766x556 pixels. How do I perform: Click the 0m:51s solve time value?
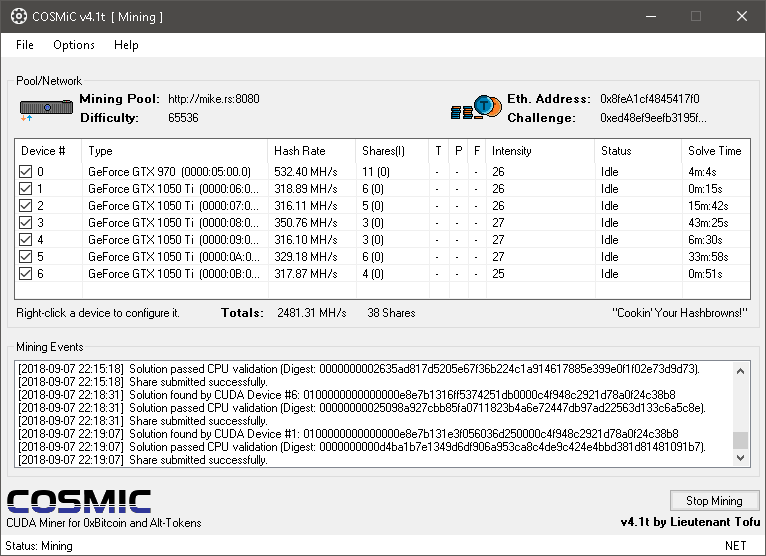(705, 274)
